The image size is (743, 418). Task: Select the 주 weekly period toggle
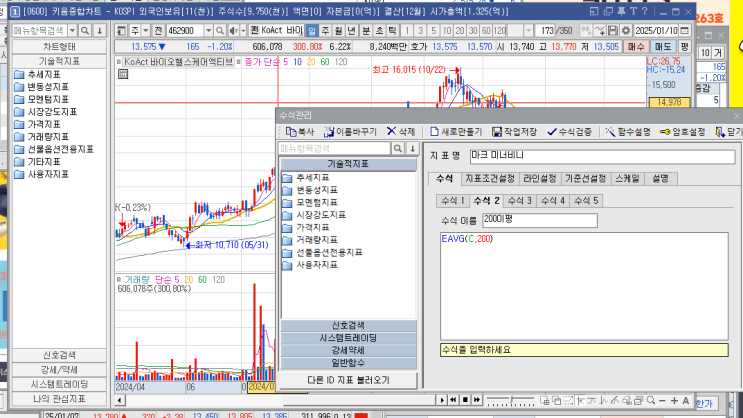(x=325, y=31)
